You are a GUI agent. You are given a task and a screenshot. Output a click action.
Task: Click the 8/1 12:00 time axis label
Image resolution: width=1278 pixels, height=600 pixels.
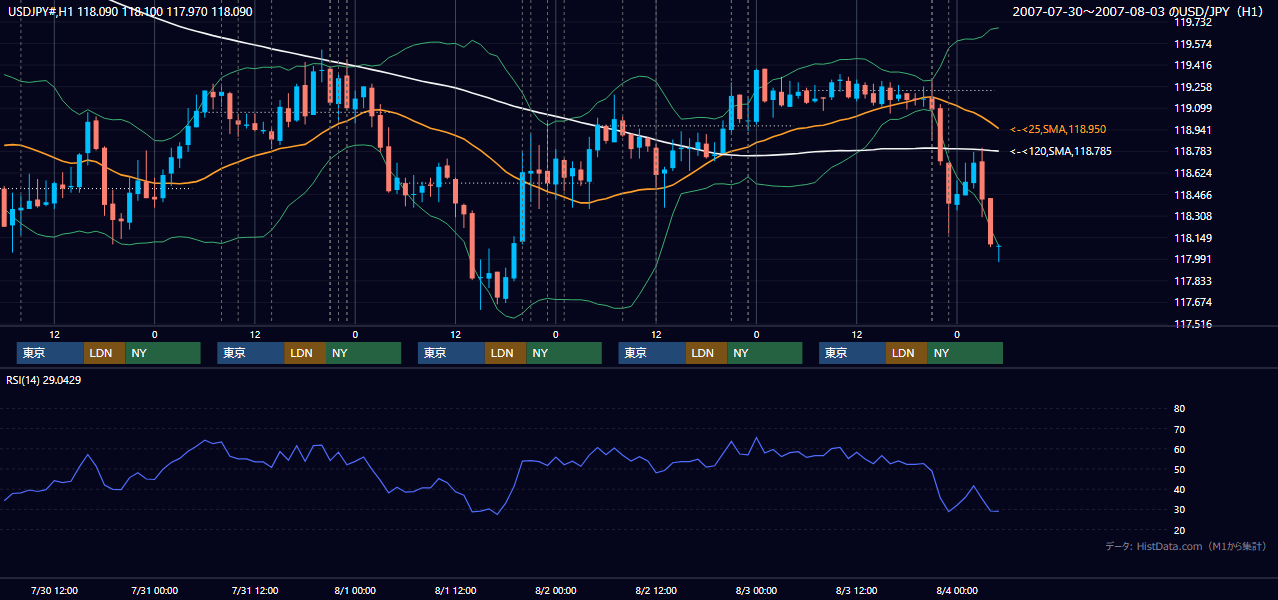(455, 590)
